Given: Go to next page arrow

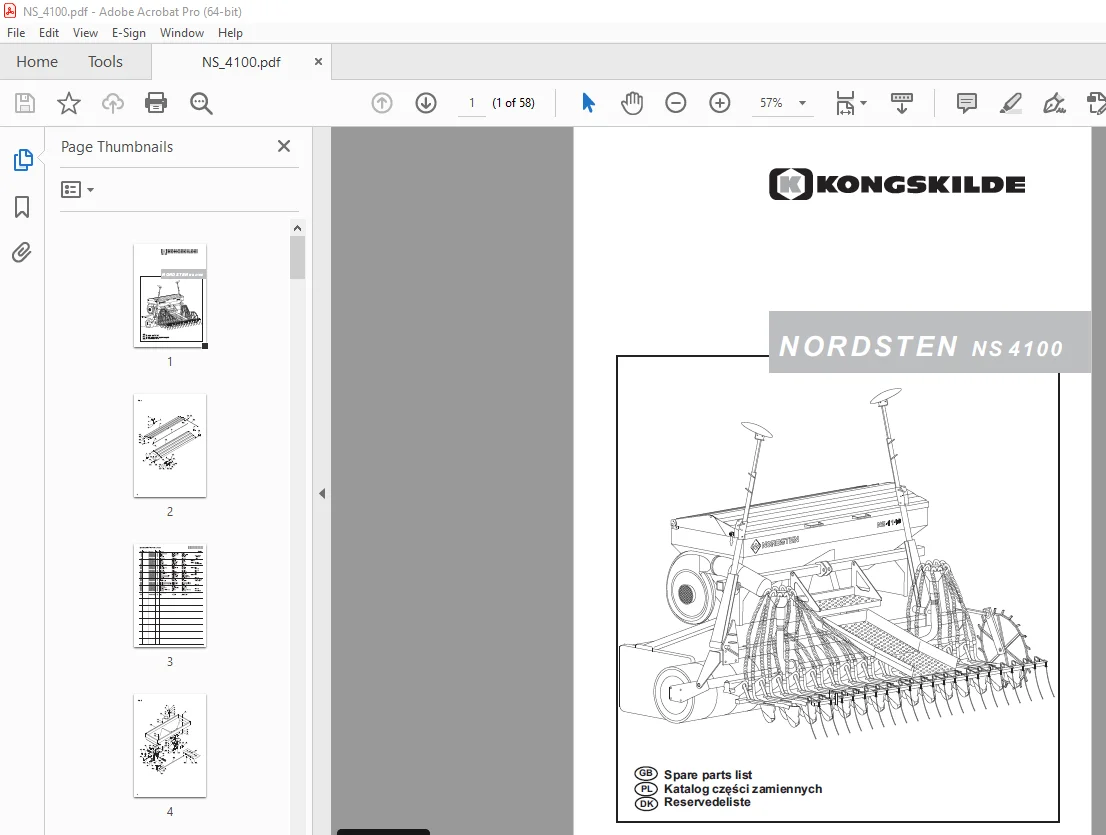Looking at the screenshot, I should 425,103.
